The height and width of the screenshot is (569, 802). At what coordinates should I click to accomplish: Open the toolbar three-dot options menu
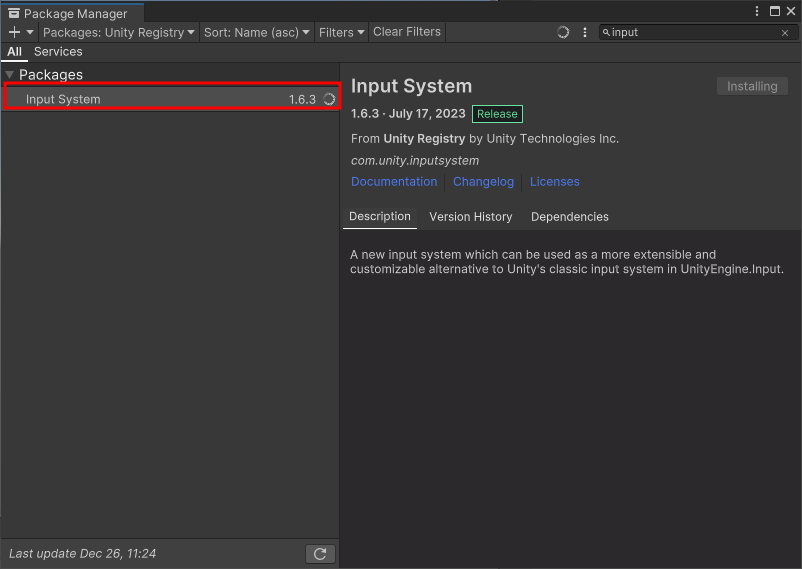pyautogui.click(x=585, y=32)
